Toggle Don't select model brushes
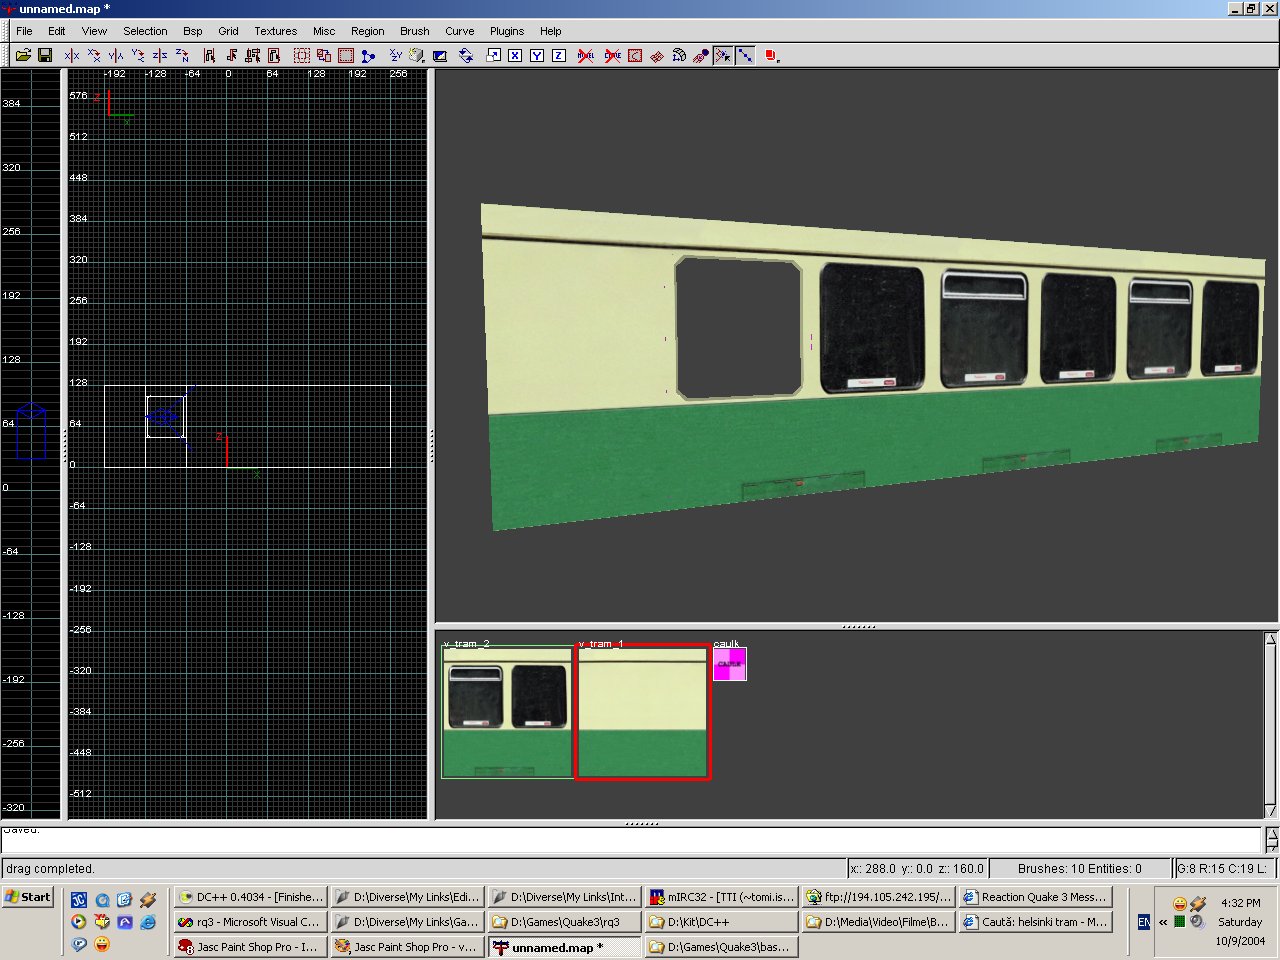Screen dimensions: 1280x960 pyautogui.click(x=586, y=56)
